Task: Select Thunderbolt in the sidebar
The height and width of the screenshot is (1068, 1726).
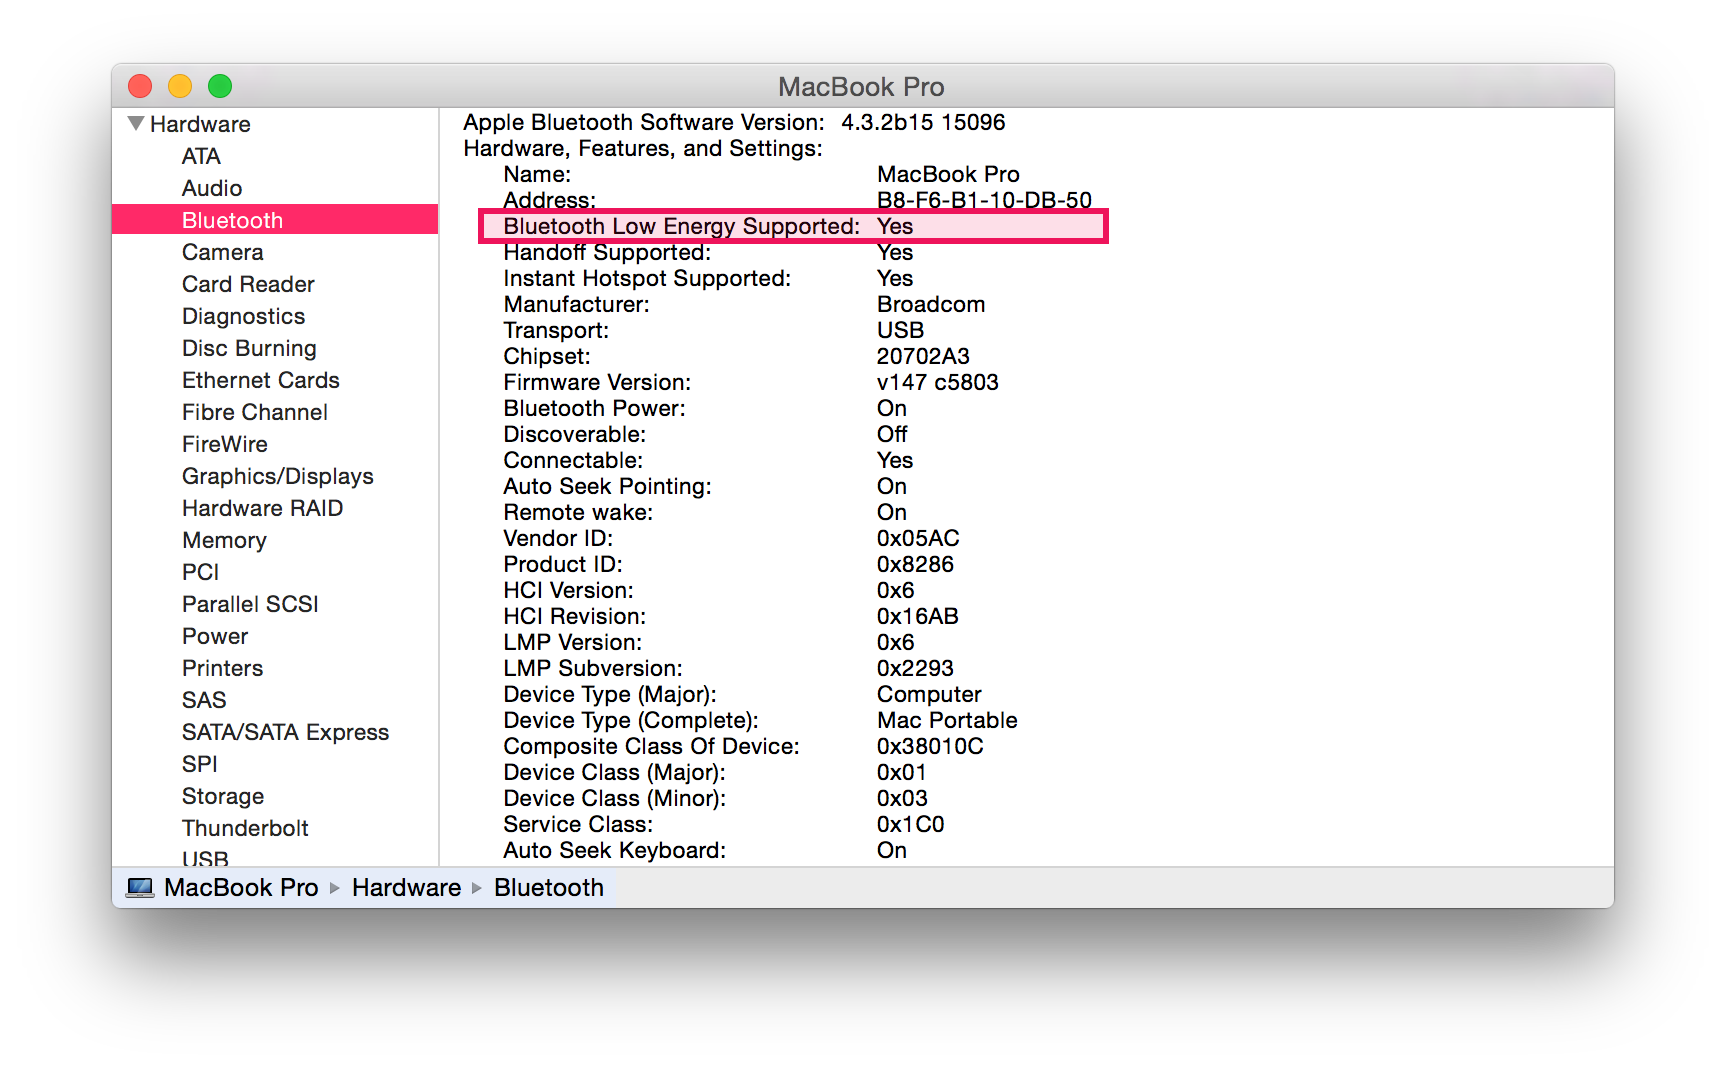Action: coord(245,828)
